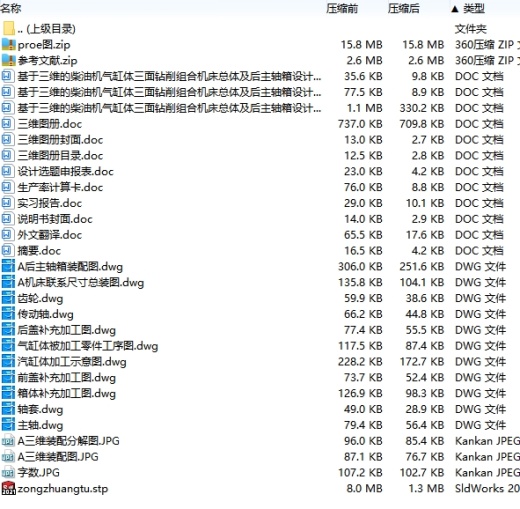520x509 pixels.
Task: Select the A三维装配图.JPG file name
Action: tap(58, 457)
